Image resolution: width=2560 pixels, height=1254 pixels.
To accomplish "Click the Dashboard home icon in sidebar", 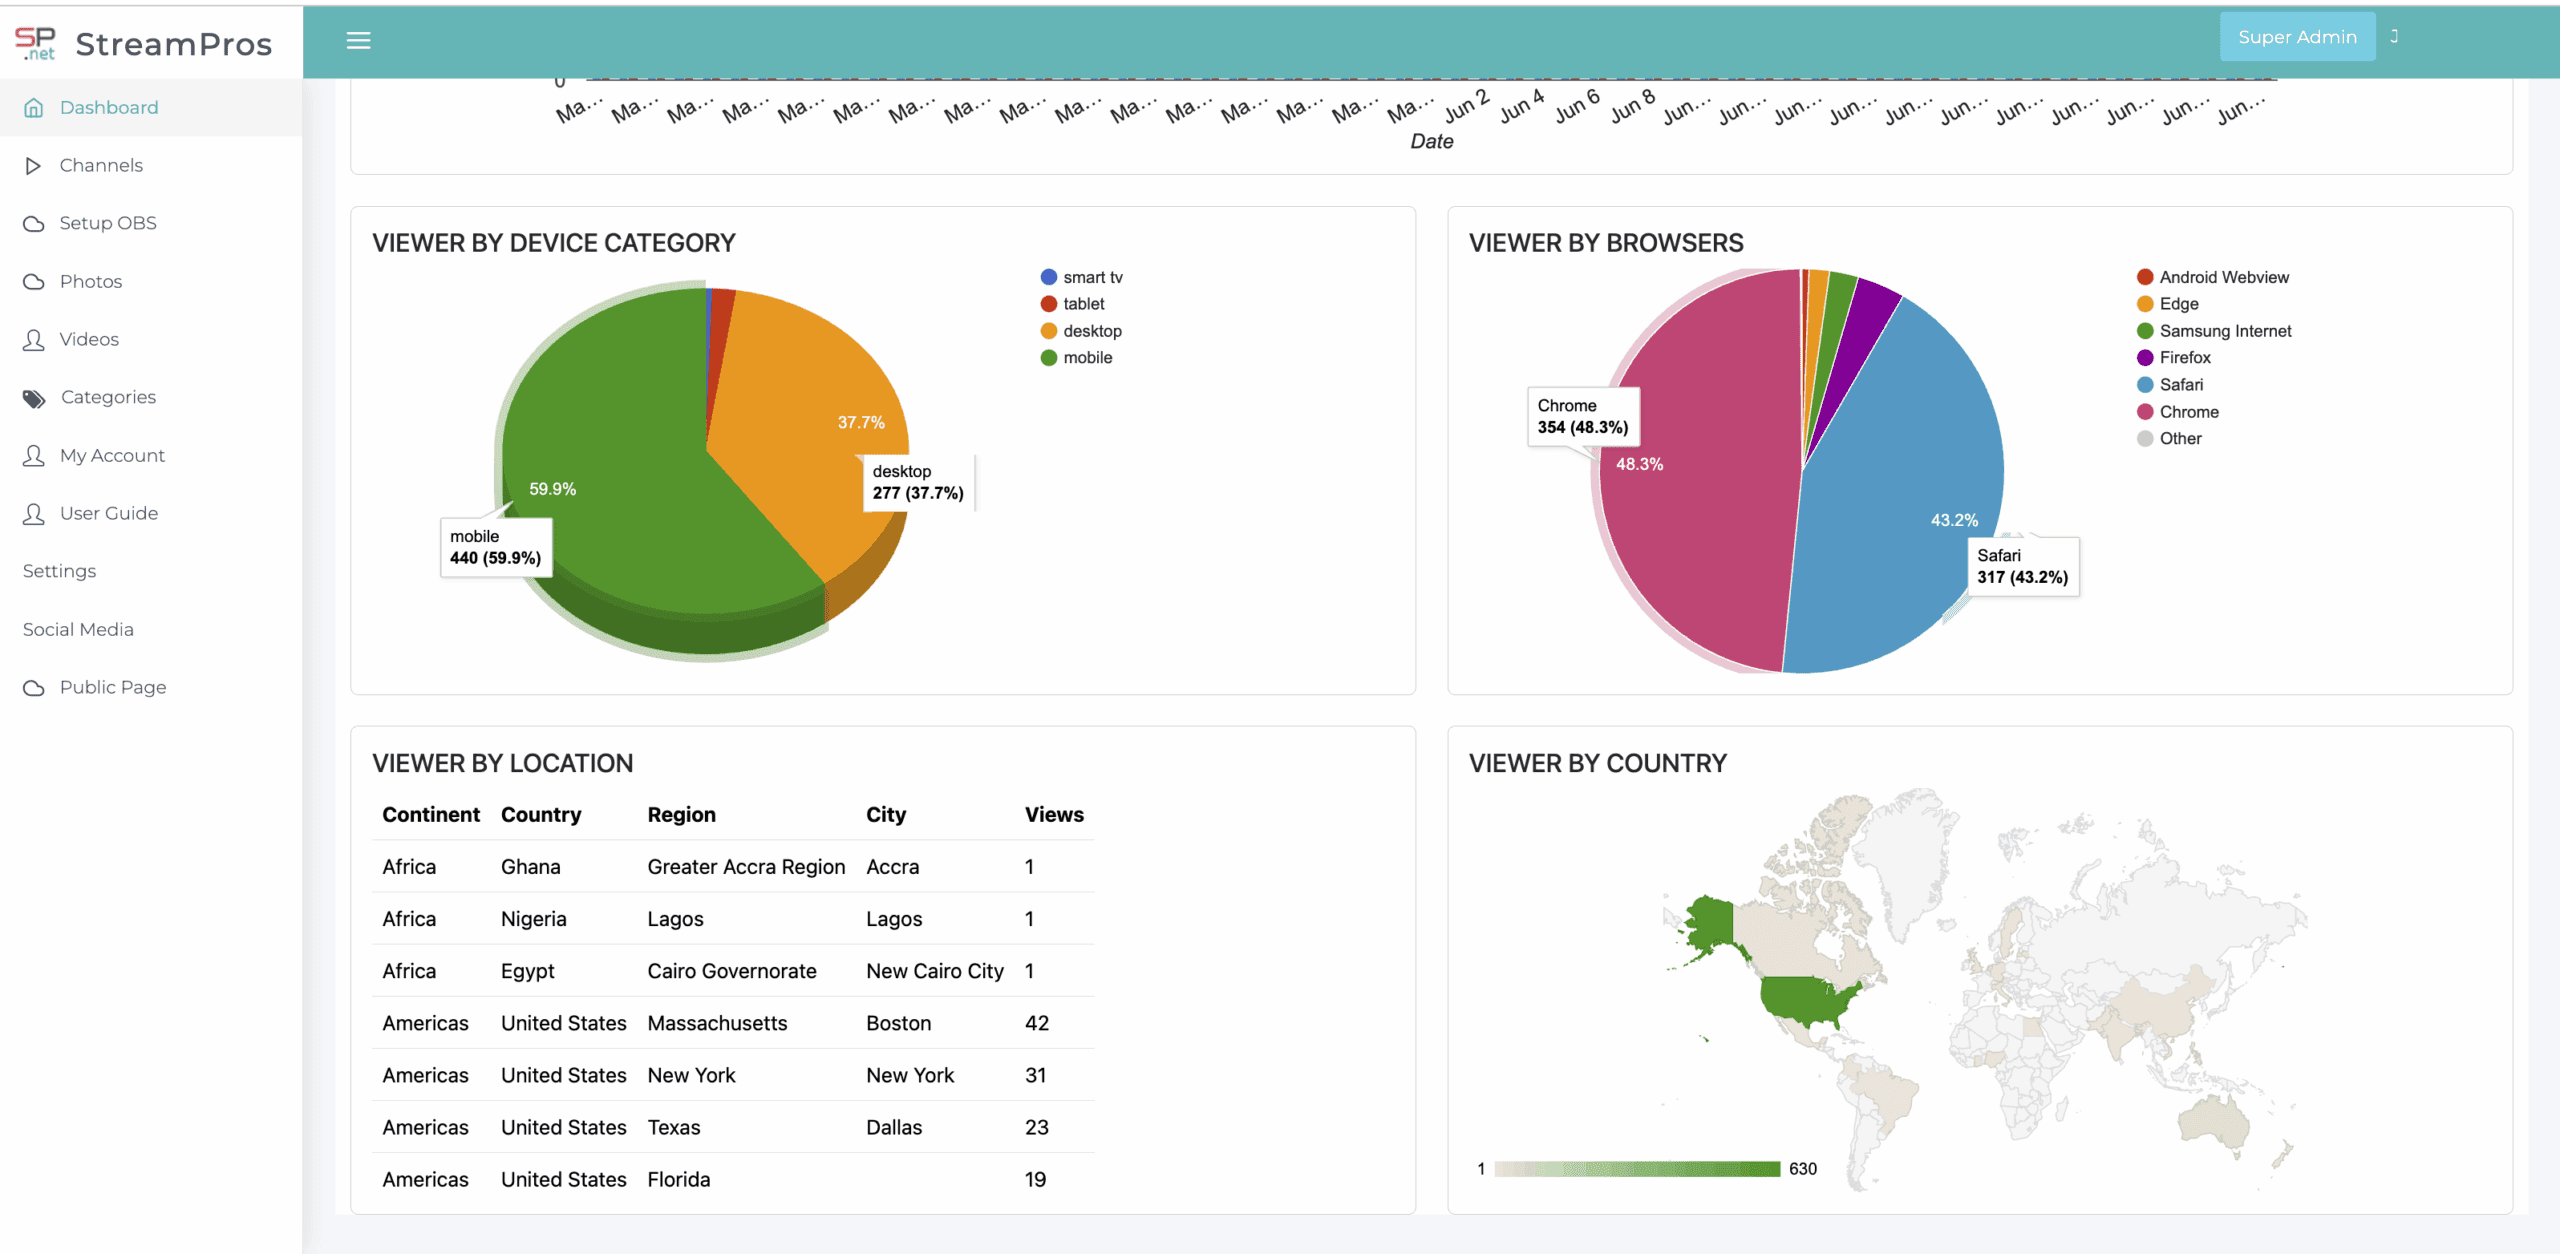I will click(x=34, y=108).
